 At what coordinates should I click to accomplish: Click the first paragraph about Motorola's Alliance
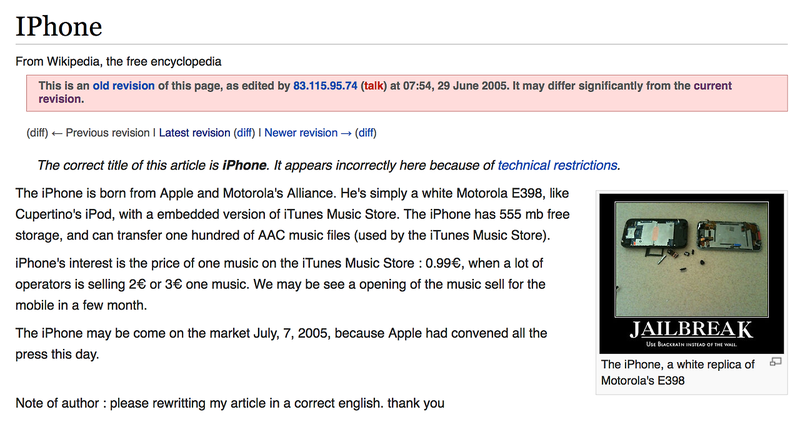[x=292, y=214]
